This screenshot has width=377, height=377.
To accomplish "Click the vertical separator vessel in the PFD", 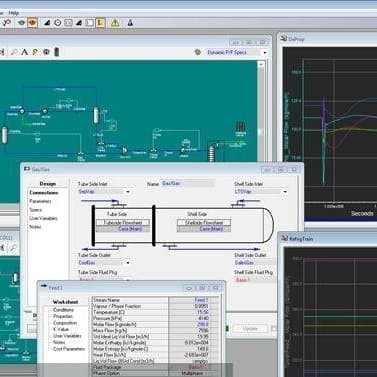I will (x=96, y=115).
